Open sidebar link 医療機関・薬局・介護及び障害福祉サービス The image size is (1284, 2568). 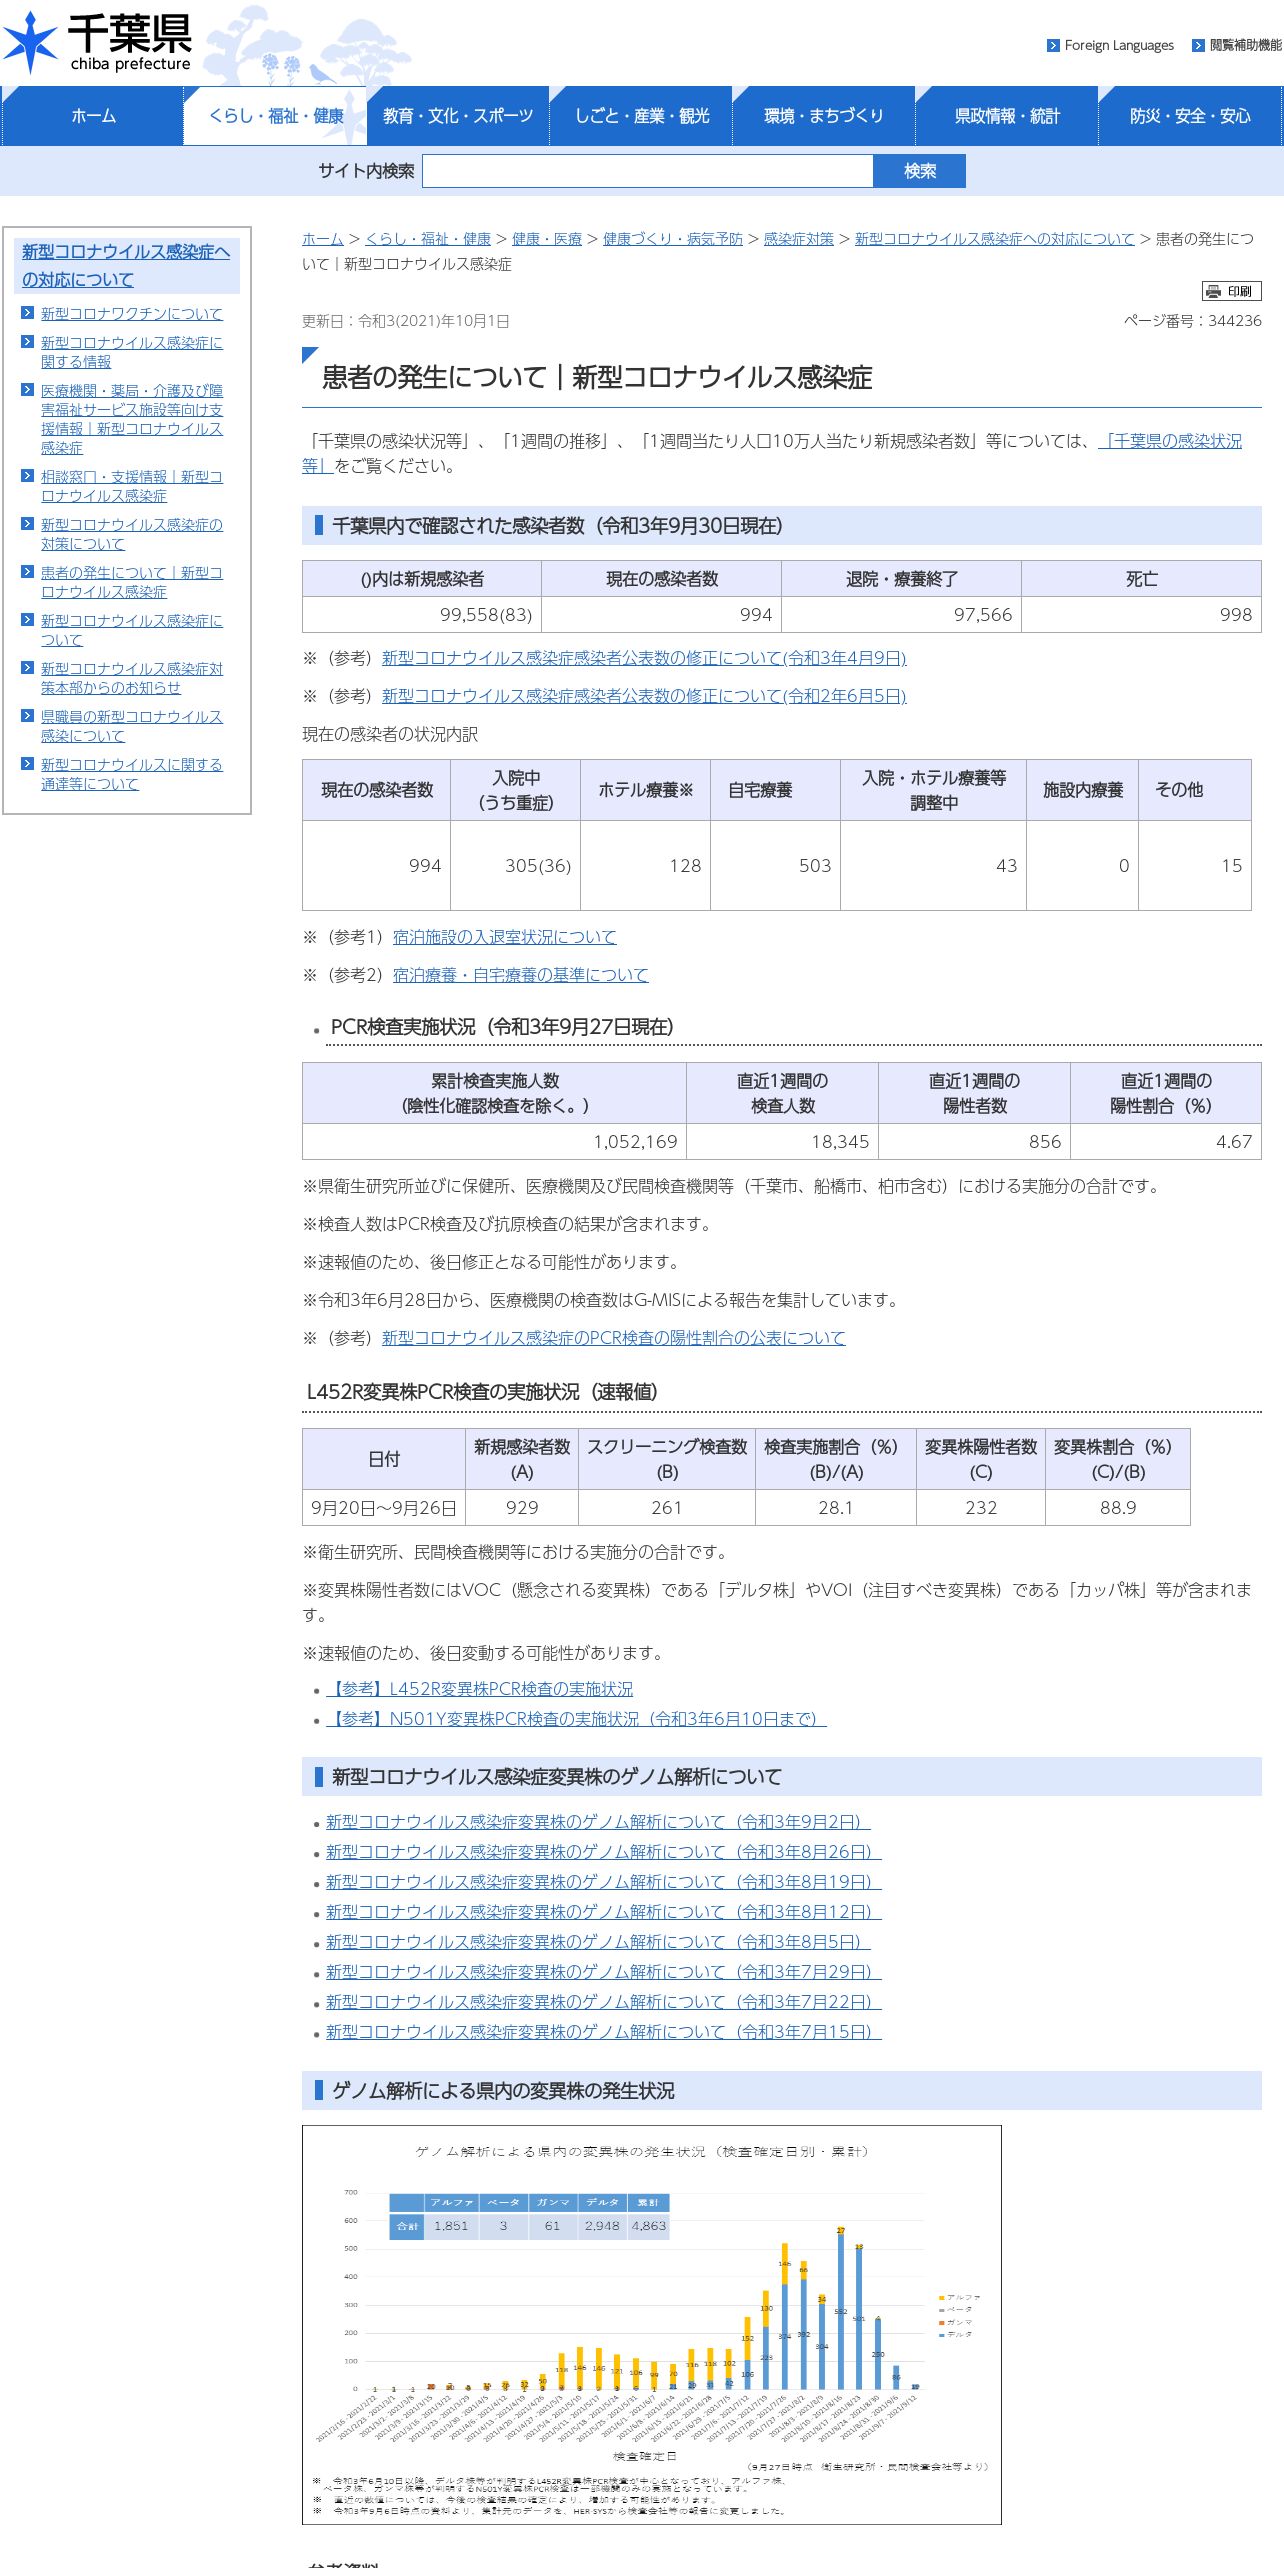coord(132,419)
